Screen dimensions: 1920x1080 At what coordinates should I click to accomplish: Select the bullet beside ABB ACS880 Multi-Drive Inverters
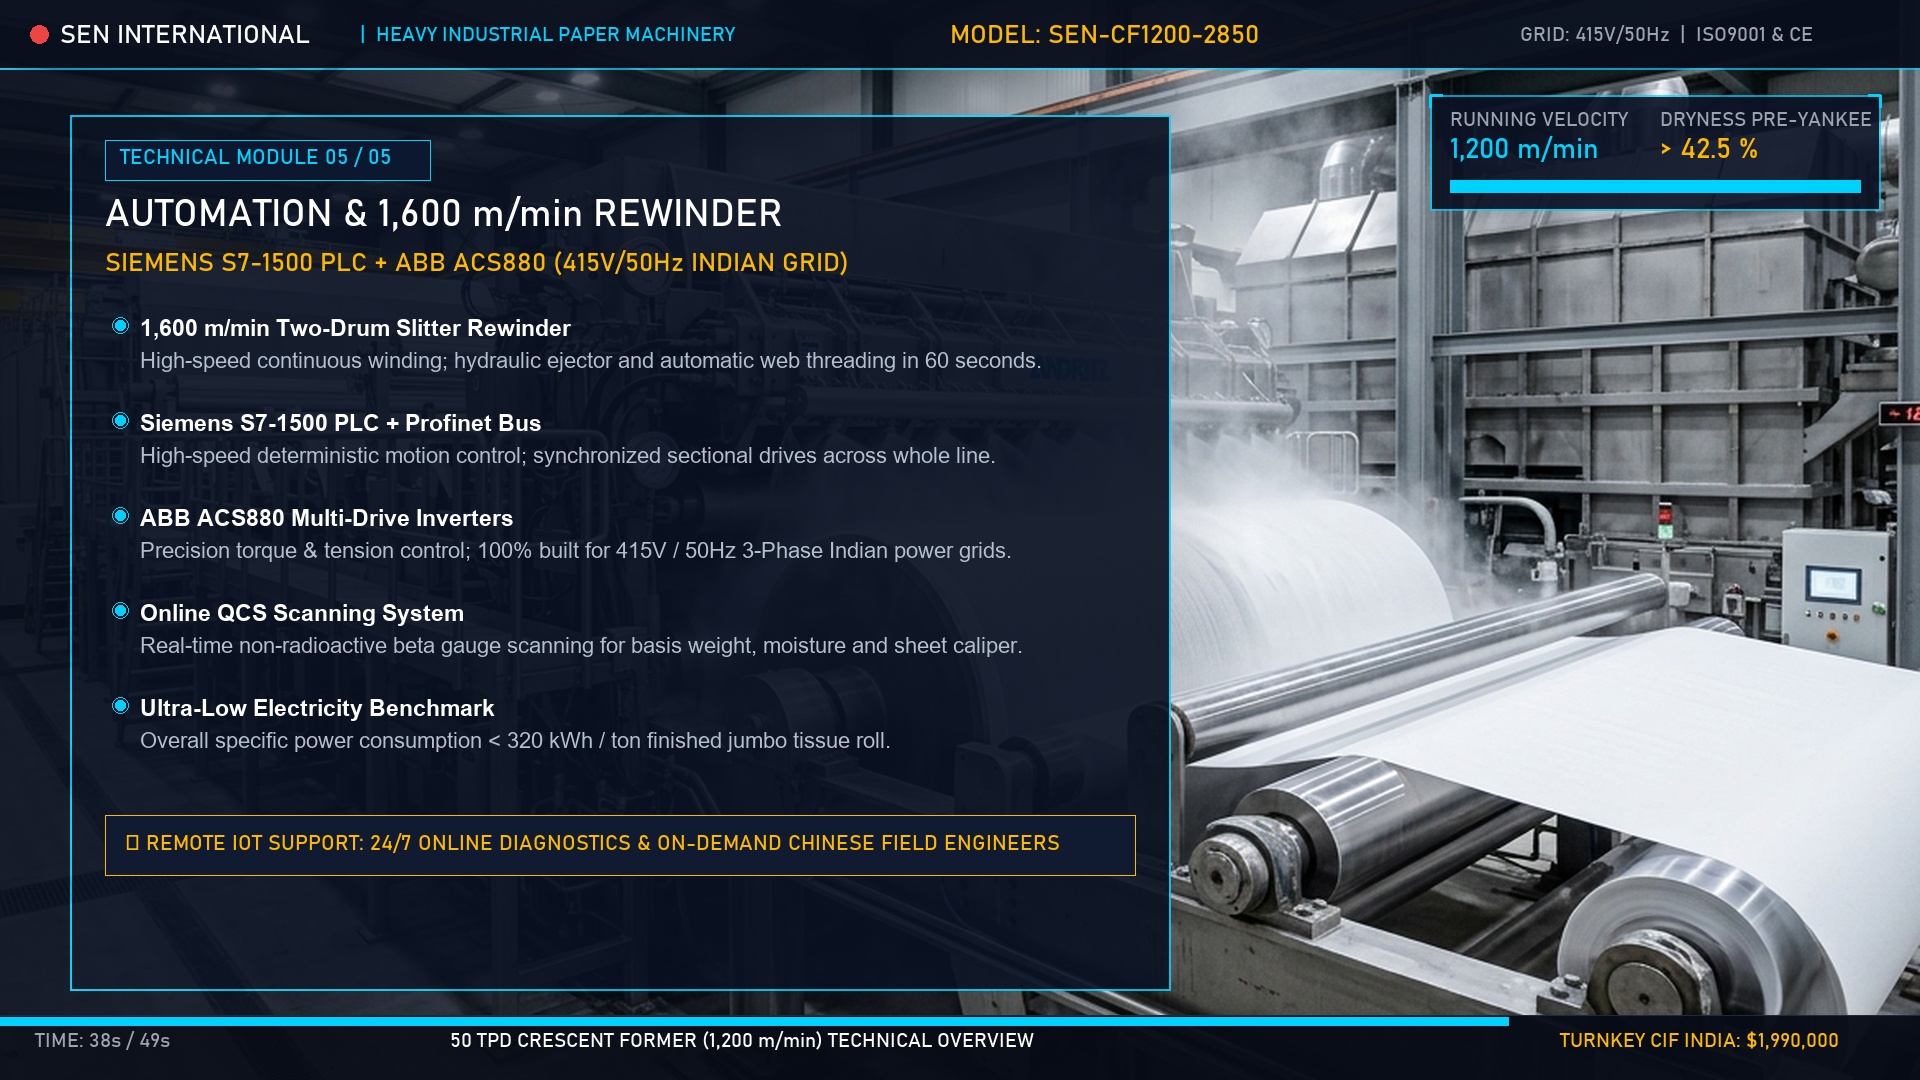click(x=121, y=516)
